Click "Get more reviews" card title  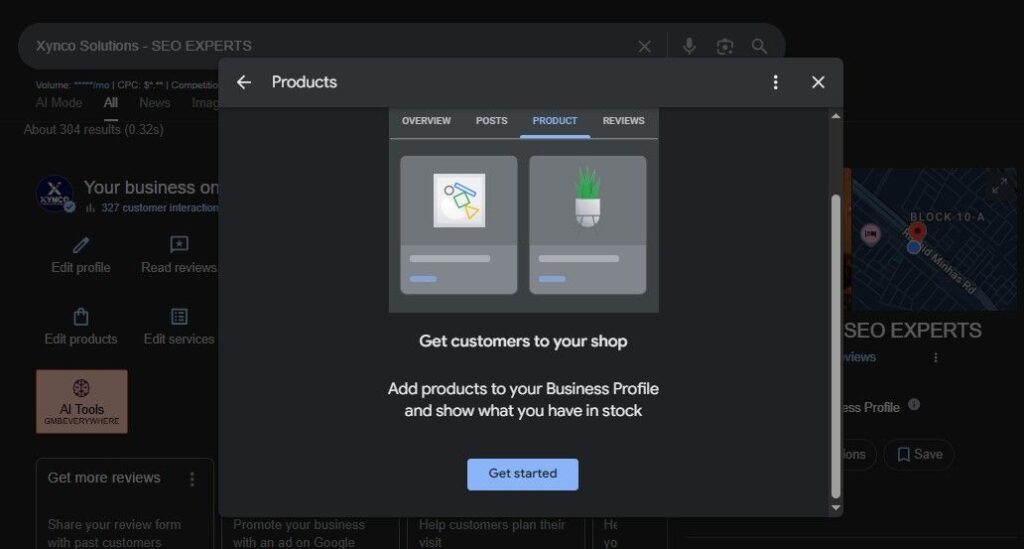pyautogui.click(x=104, y=478)
